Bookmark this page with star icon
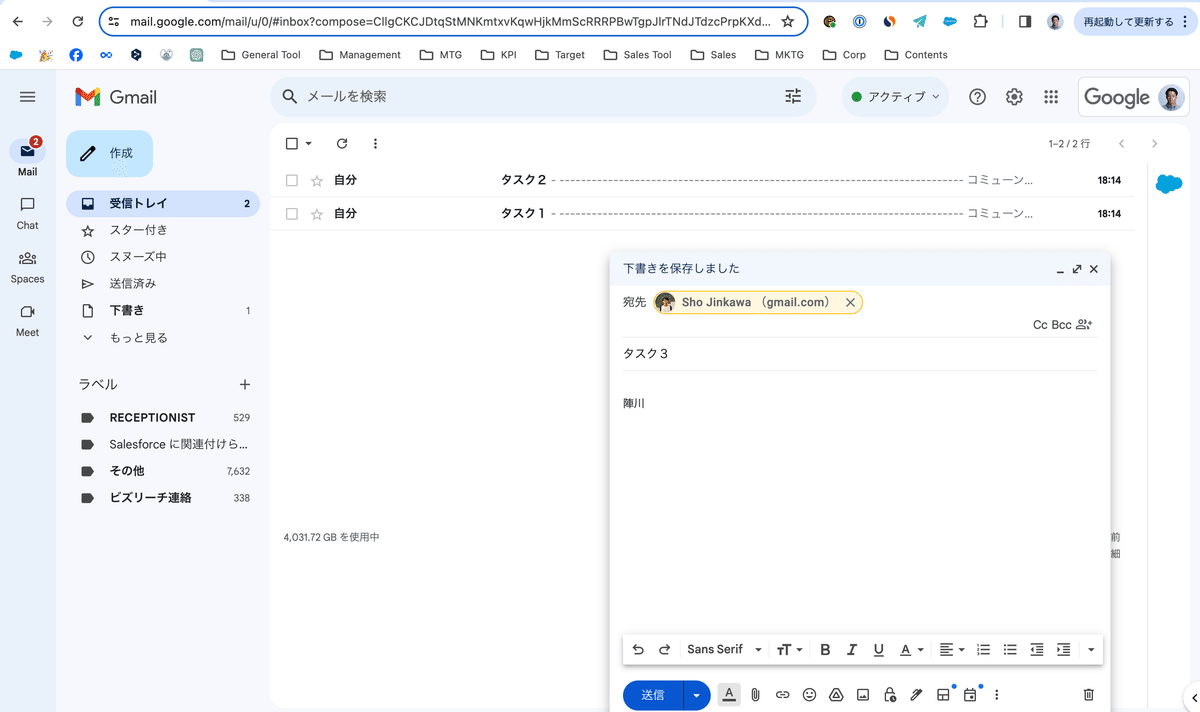 coord(788,21)
